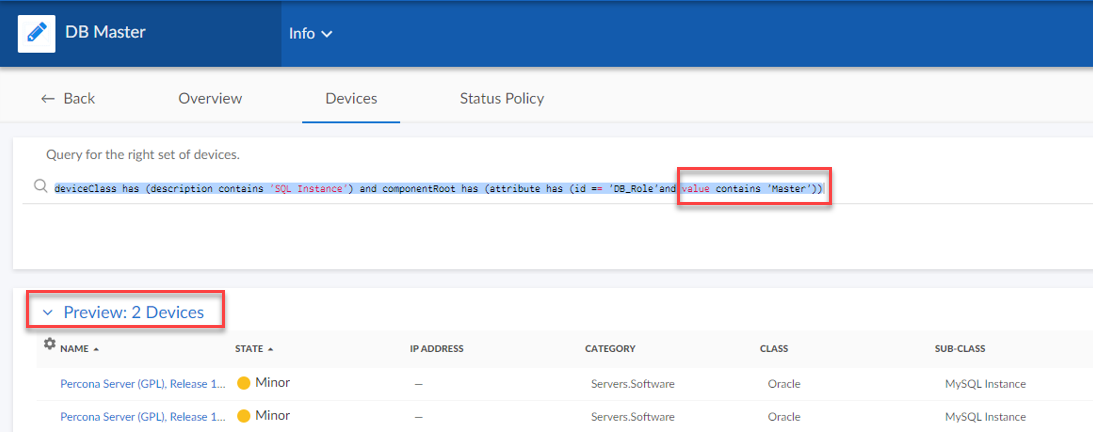Click the second row's yellow Minor status icon
This screenshot has width=1093, height=434.
pyautogui.click(x=243, y=415)
